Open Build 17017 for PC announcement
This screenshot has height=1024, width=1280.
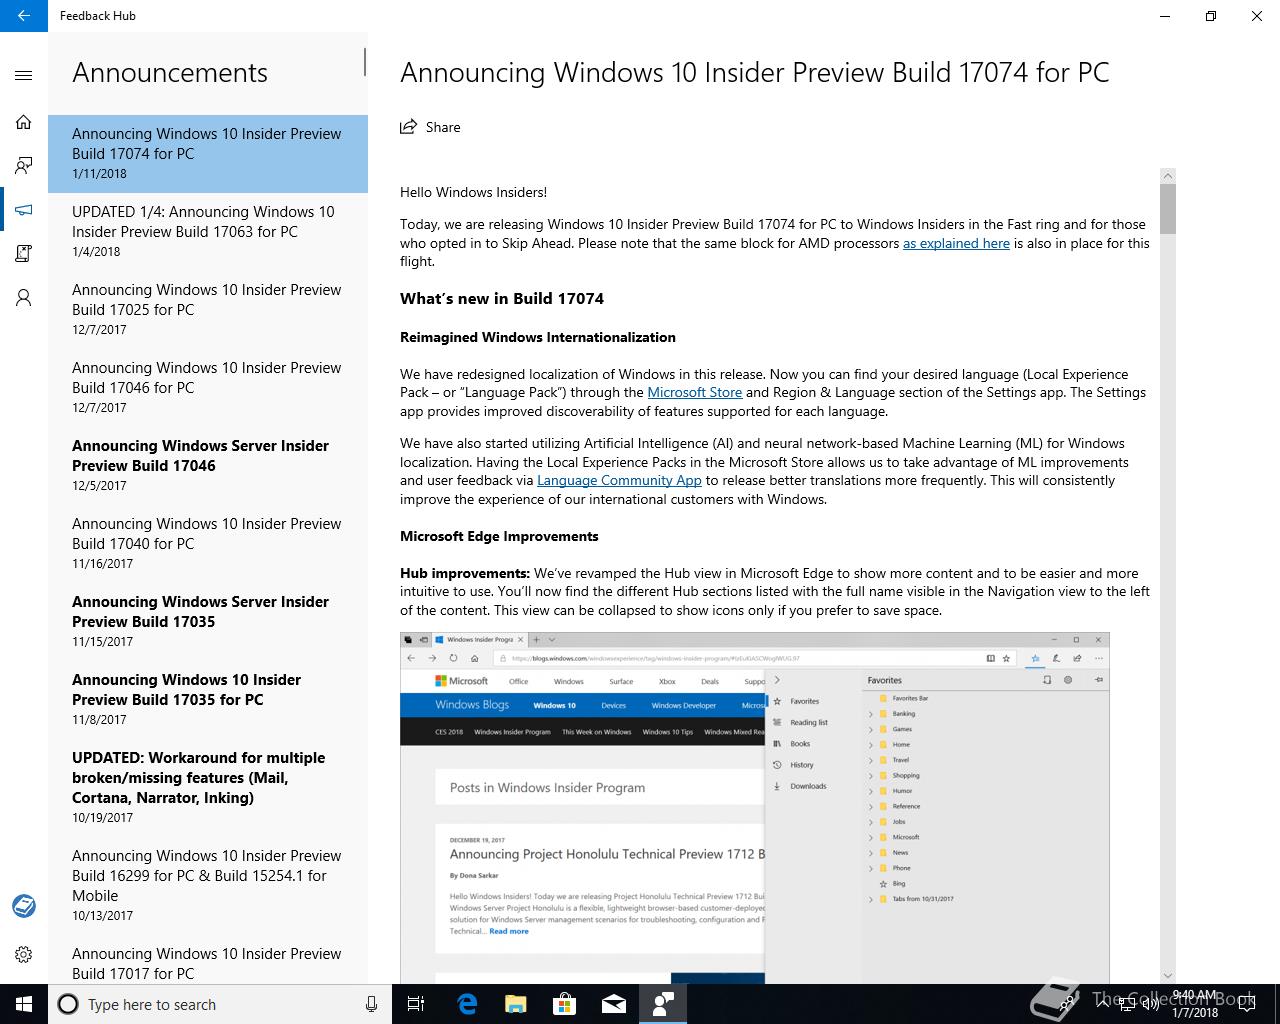pos(208,960)
